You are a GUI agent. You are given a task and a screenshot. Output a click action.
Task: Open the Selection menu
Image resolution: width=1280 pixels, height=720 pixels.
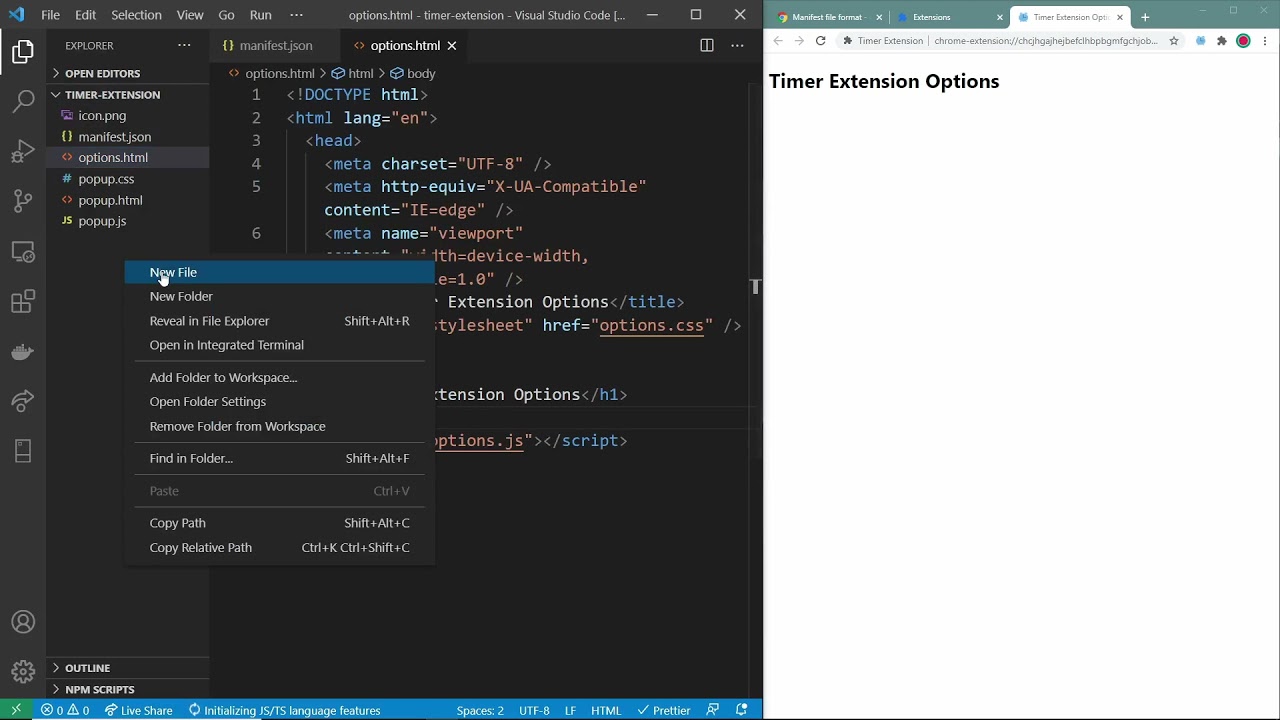(x=136, y=15)
